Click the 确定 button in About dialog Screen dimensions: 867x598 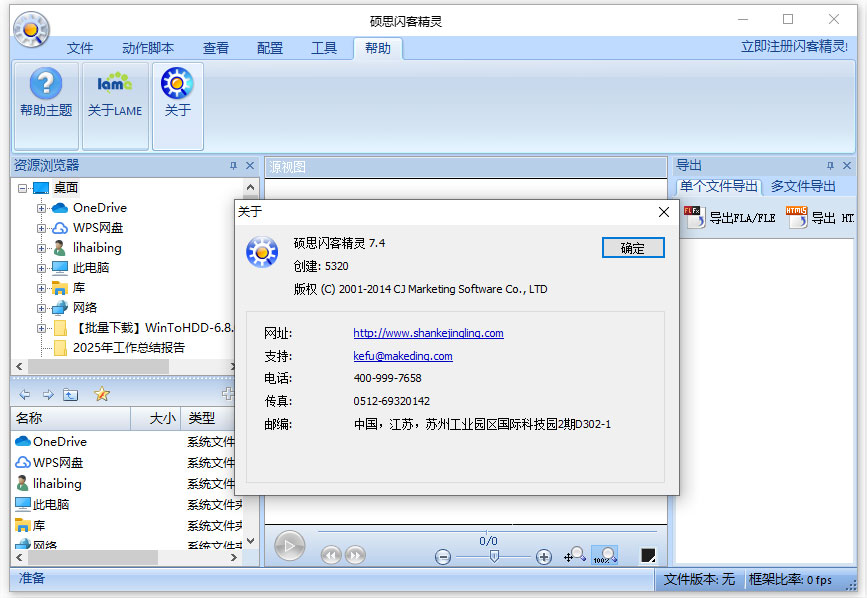[x=633, y=248]
